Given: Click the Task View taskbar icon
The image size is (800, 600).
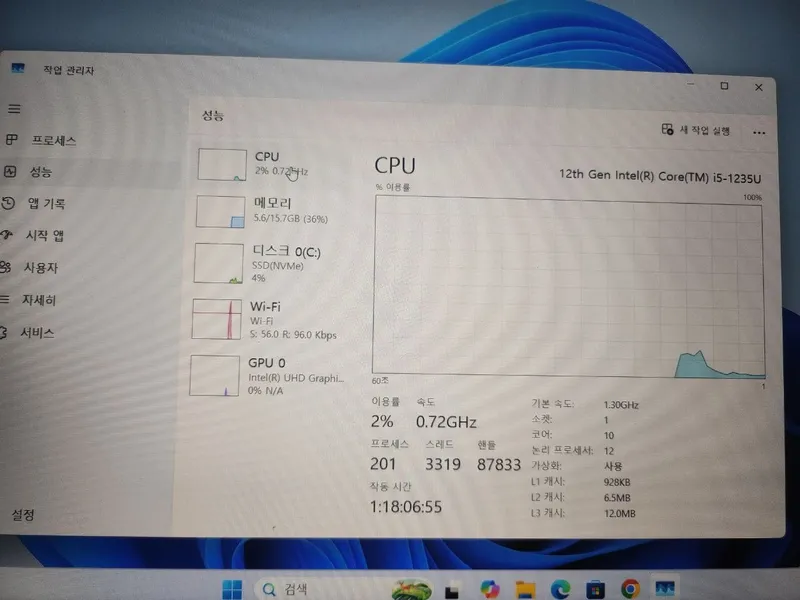Looking at the screenshot, I should click(452, 590).
